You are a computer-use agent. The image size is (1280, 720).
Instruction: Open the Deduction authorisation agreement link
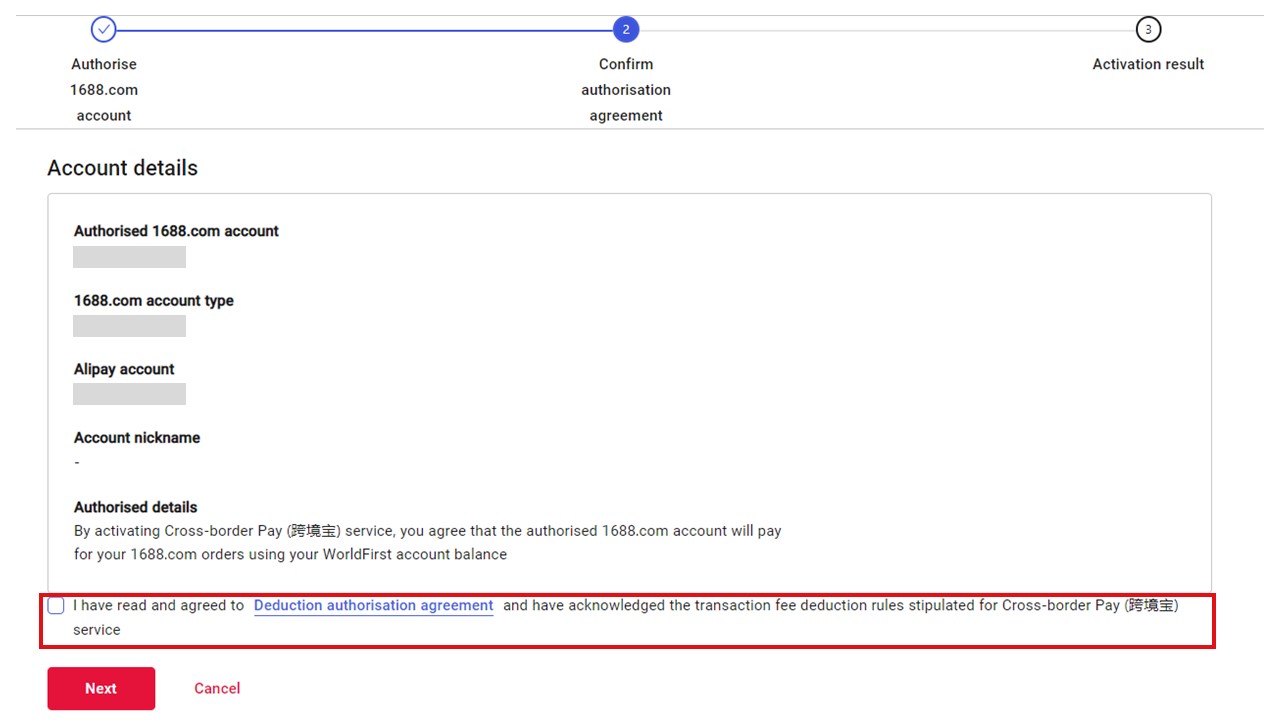[x=373, y=606]
